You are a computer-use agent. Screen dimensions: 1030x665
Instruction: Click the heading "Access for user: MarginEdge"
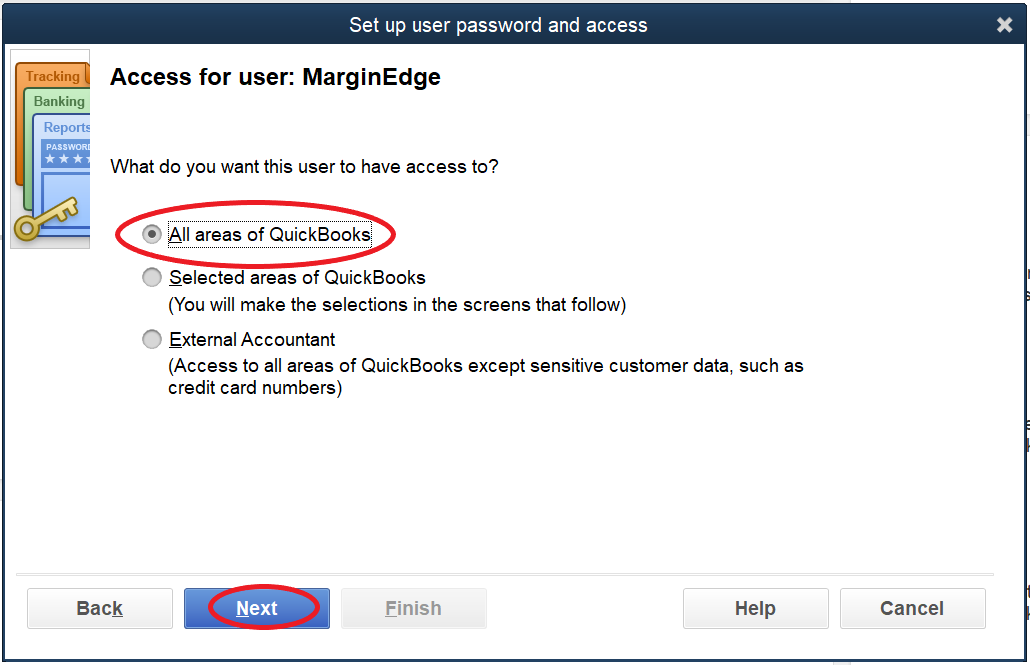click(x=275, y=77)
